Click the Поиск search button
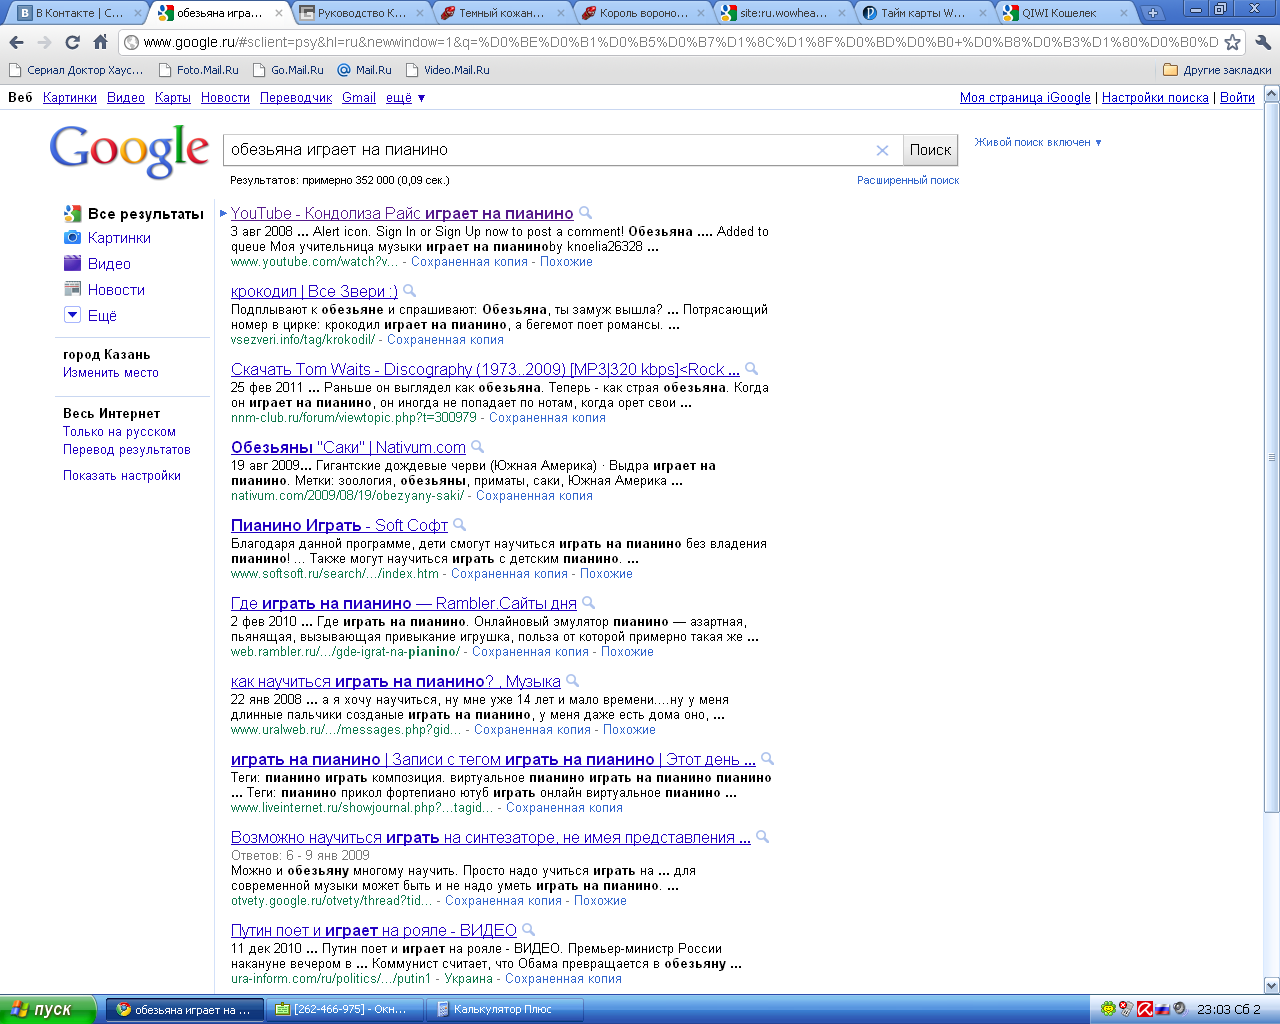 click(930, 150)
